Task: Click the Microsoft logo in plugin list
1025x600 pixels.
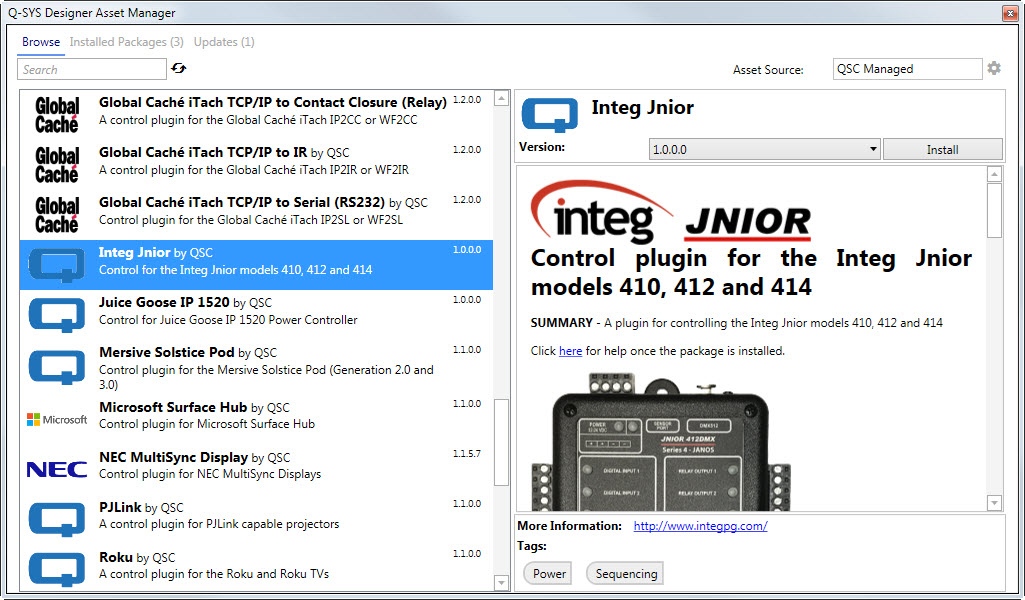Action: (x=57, y=420)
